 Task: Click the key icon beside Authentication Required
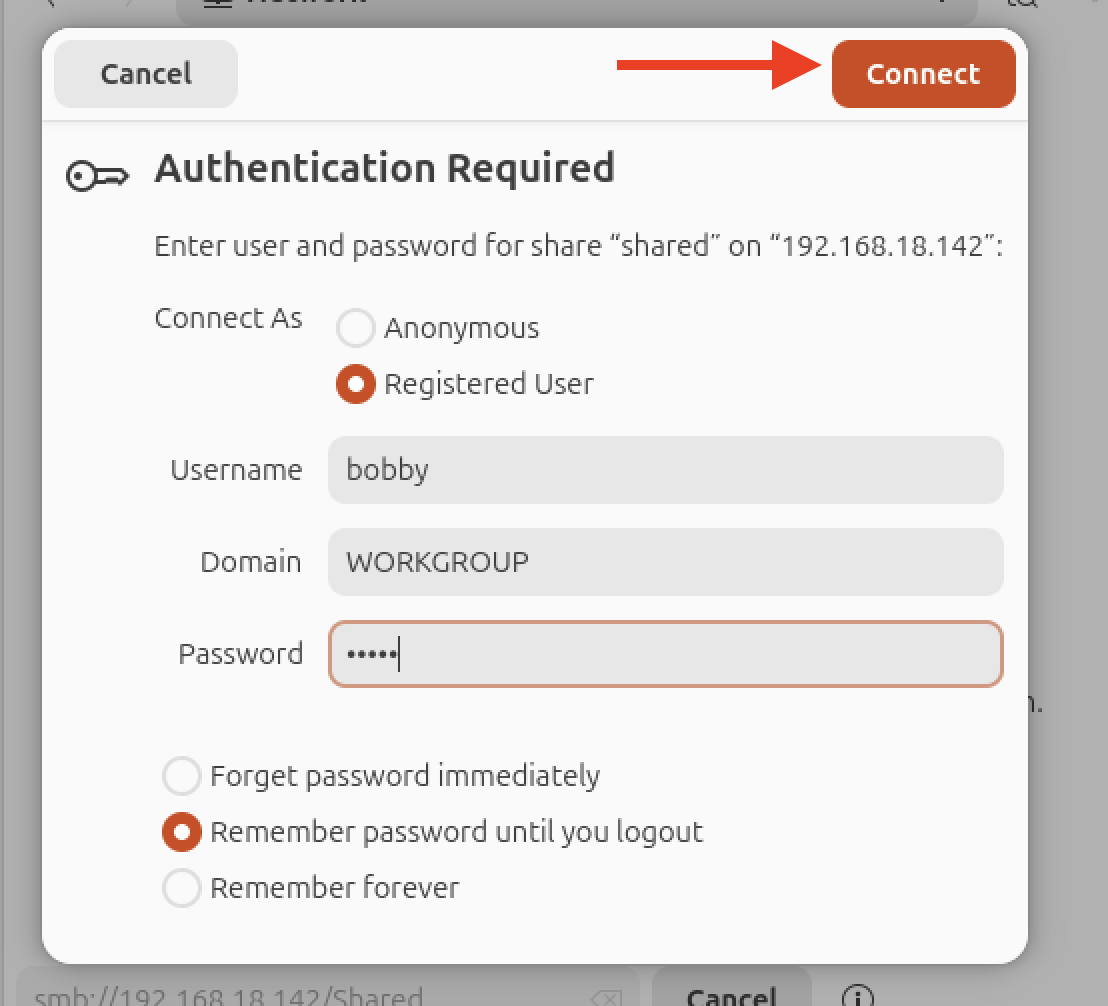pyautogui.click(x=98, y=176)
